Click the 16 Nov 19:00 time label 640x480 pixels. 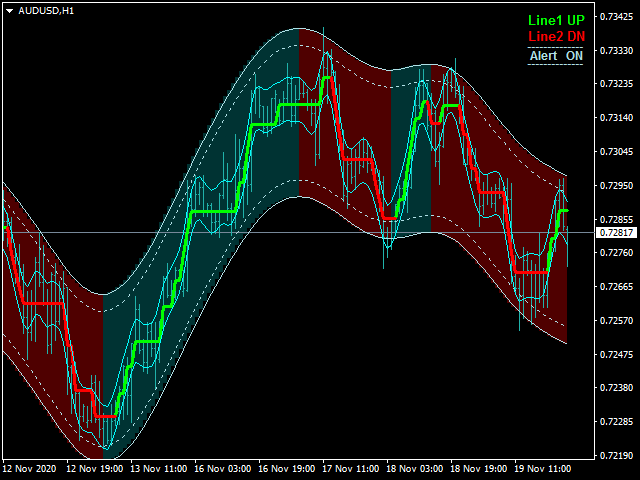pos(287,469)
